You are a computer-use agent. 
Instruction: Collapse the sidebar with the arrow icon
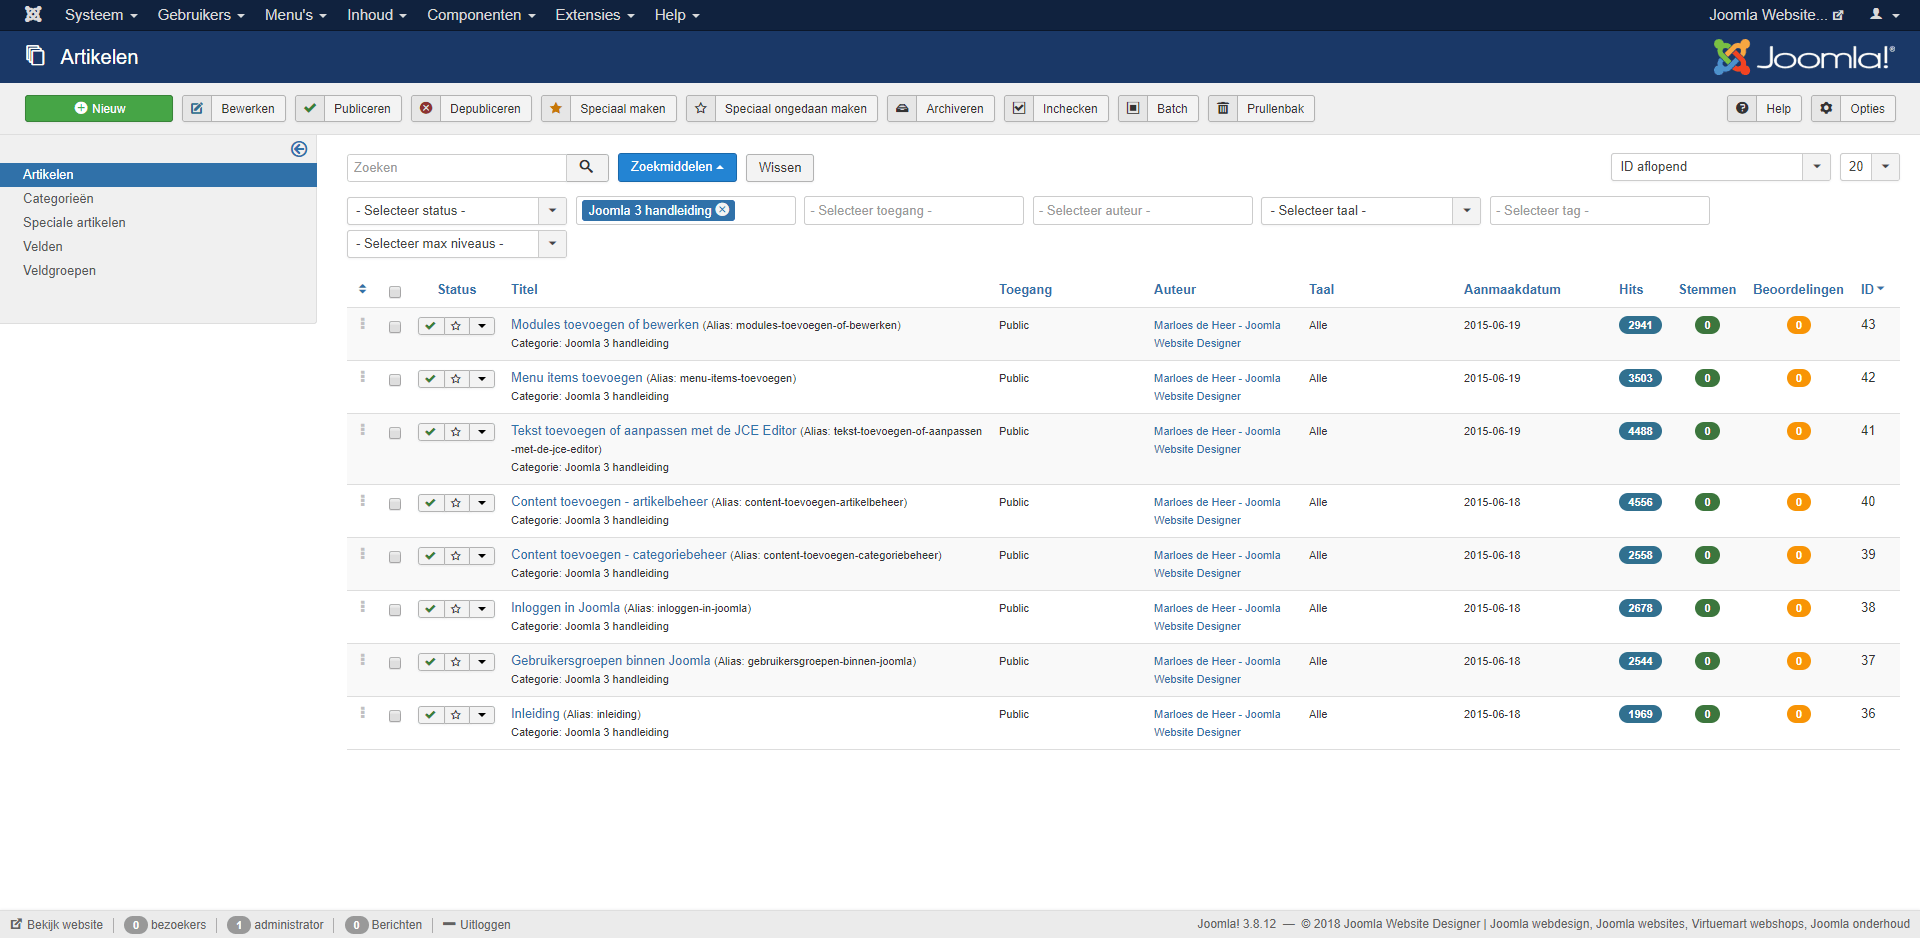[299, 149]
